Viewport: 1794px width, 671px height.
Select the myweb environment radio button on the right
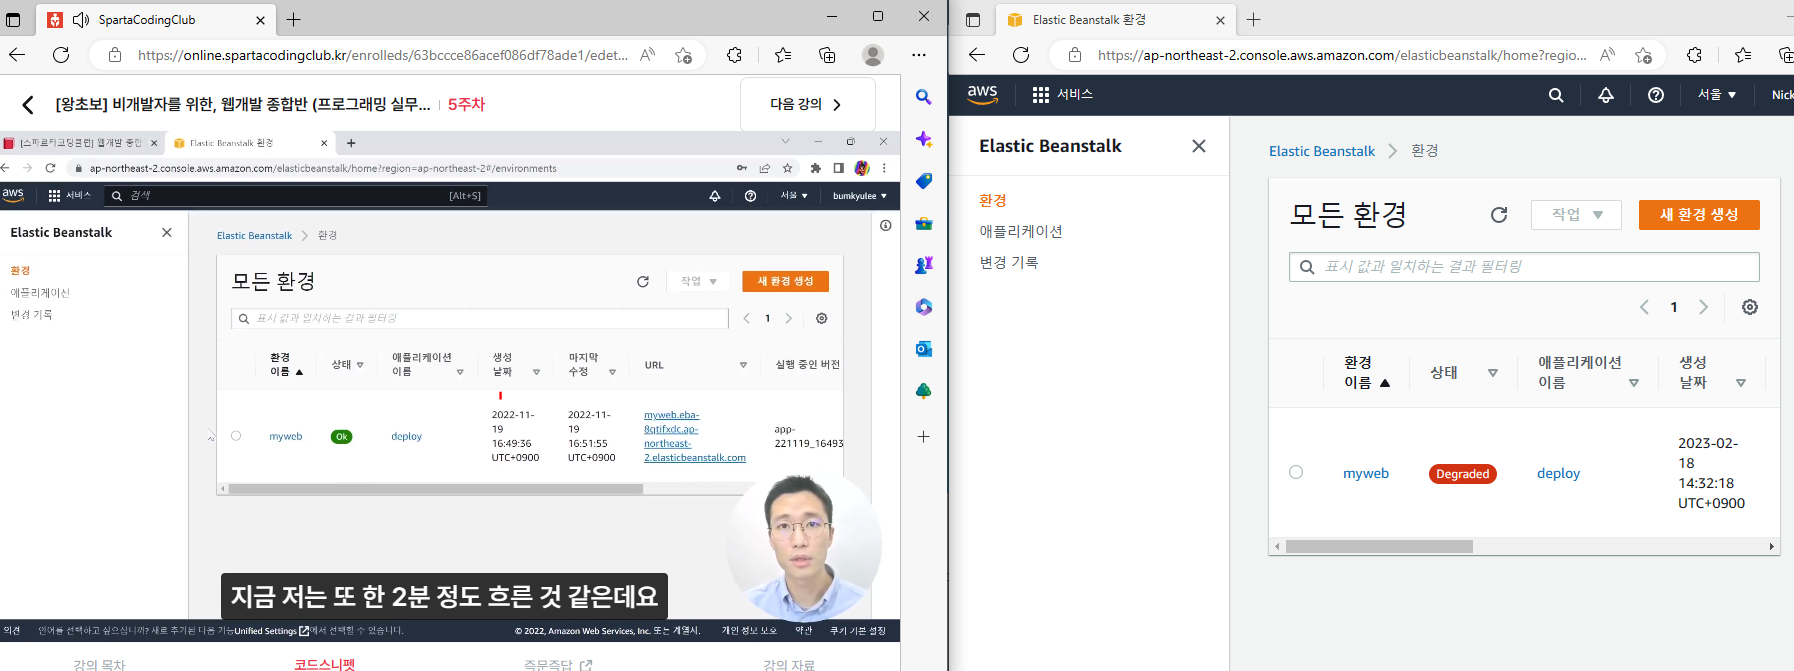pos(1296,472)
